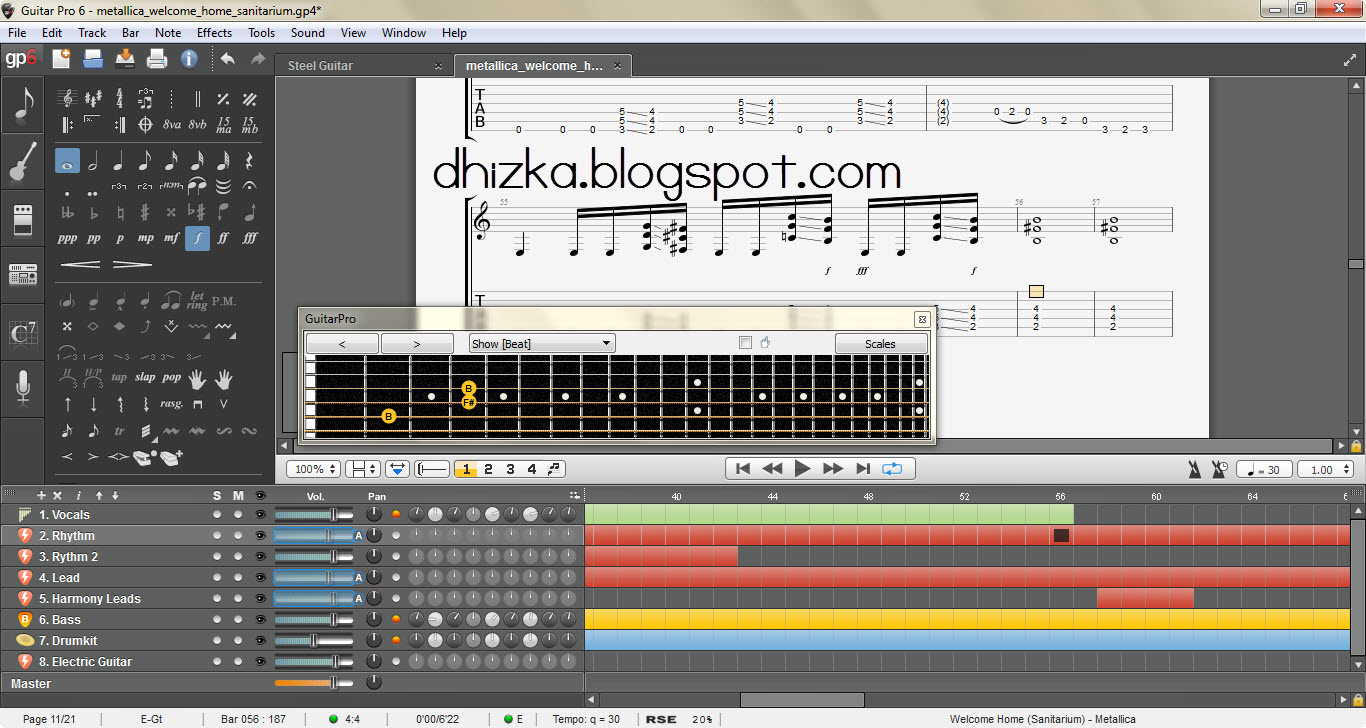Image resolution: width=1366 pixels, height=728 pixels.
Task: Open the treble clef tool
Action: point(67,99)
